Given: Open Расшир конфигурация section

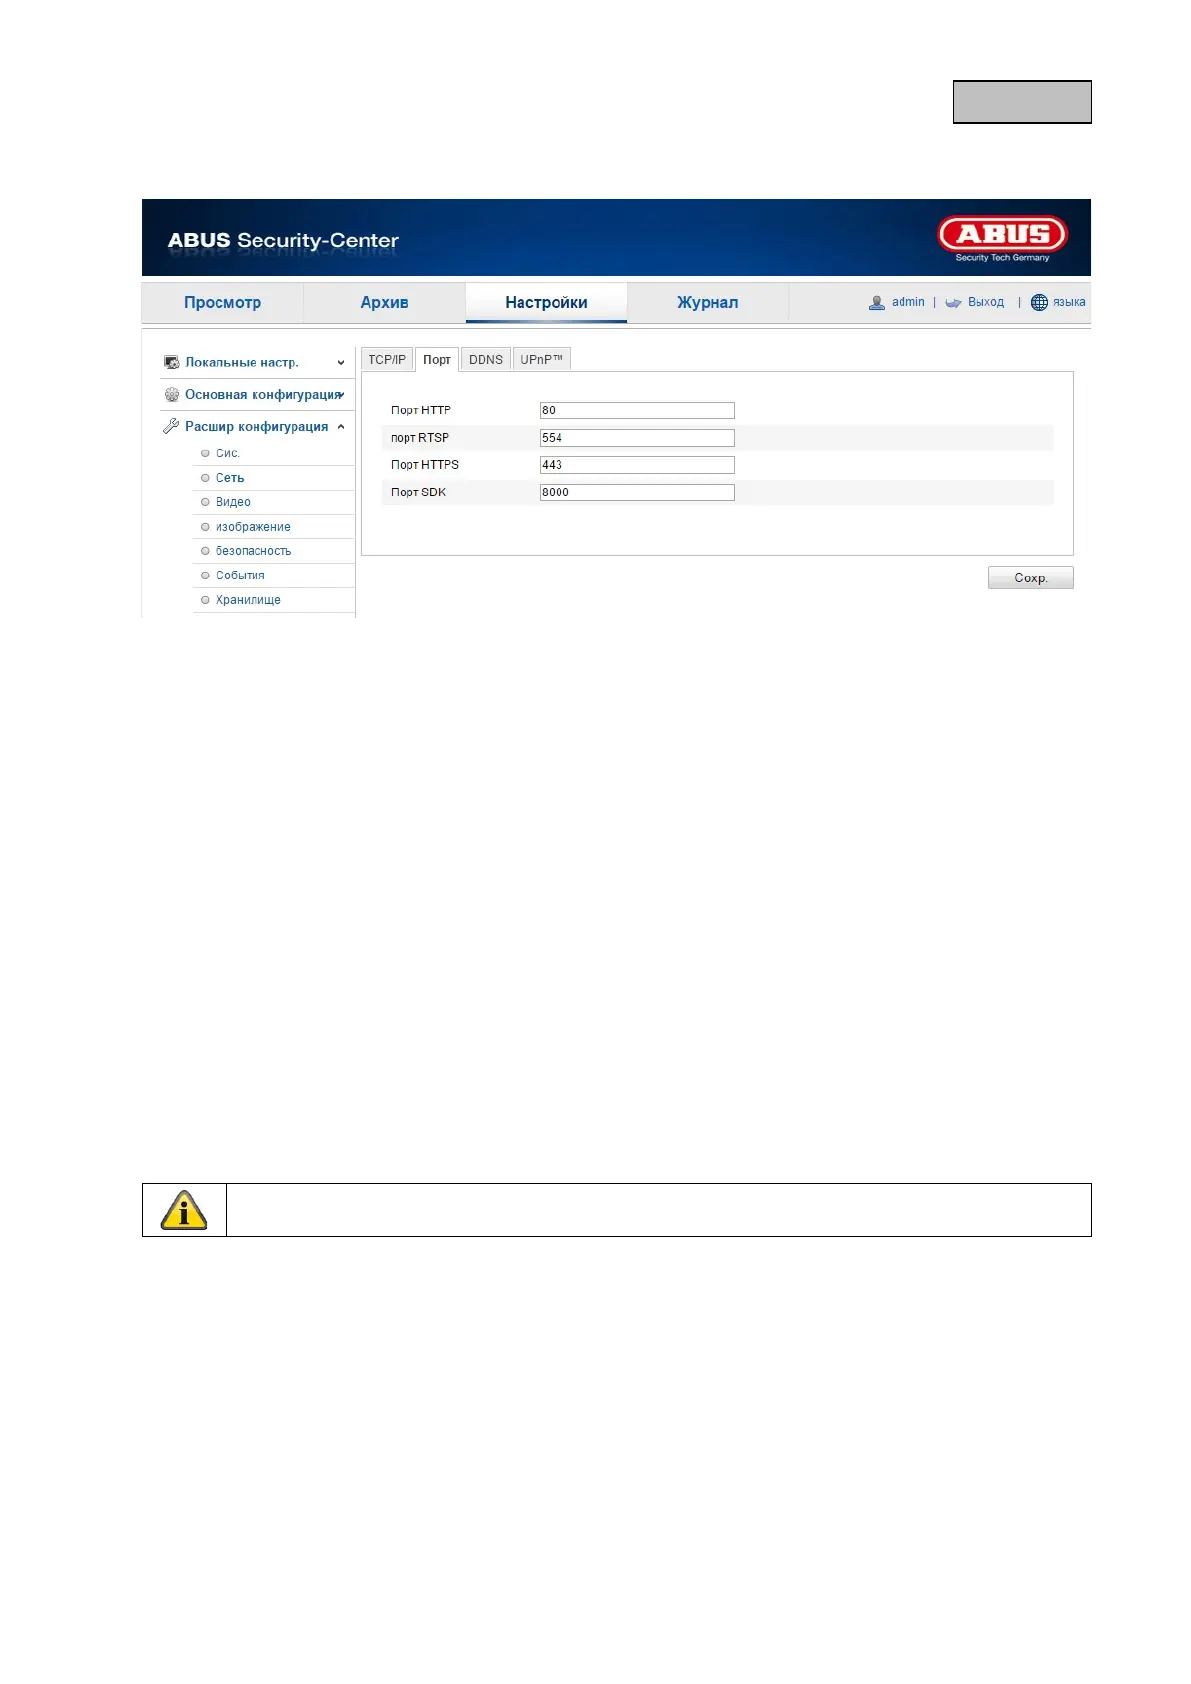Looking at the screenshot, I should 256,427.
